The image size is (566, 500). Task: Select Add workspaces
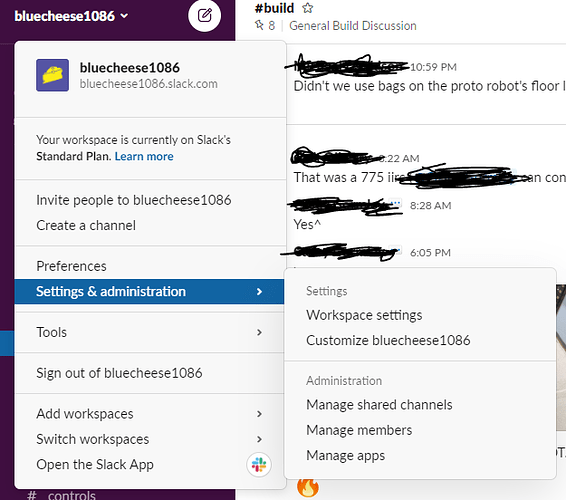149,414
